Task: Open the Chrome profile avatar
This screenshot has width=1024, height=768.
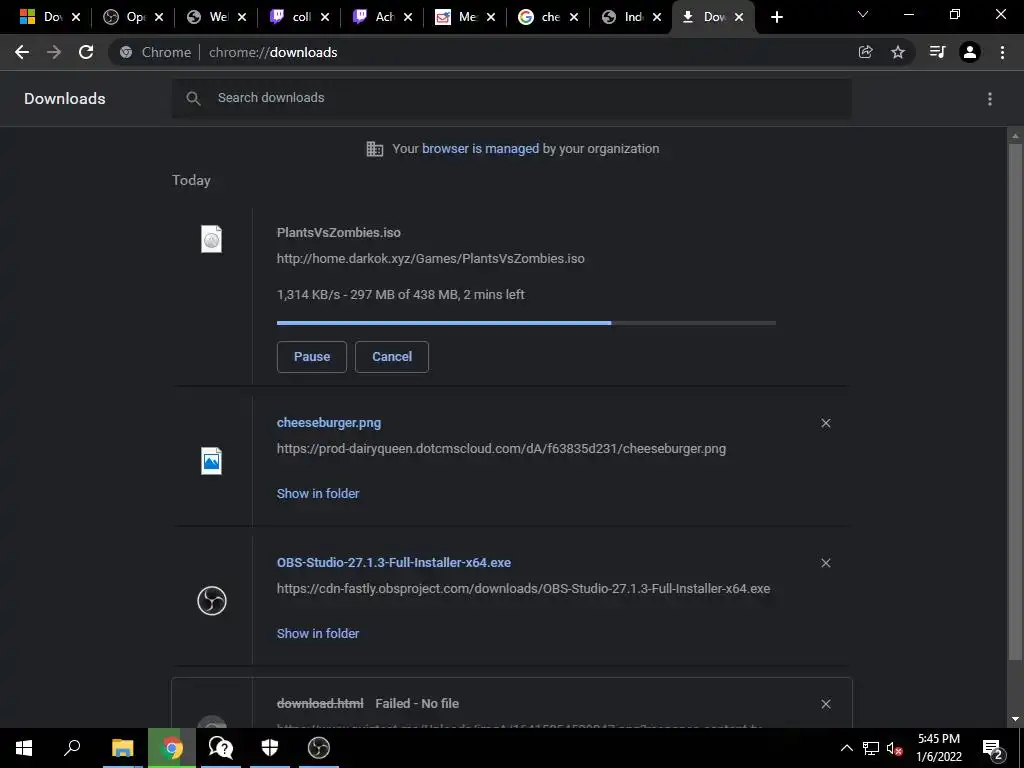Action: [970, 52]
